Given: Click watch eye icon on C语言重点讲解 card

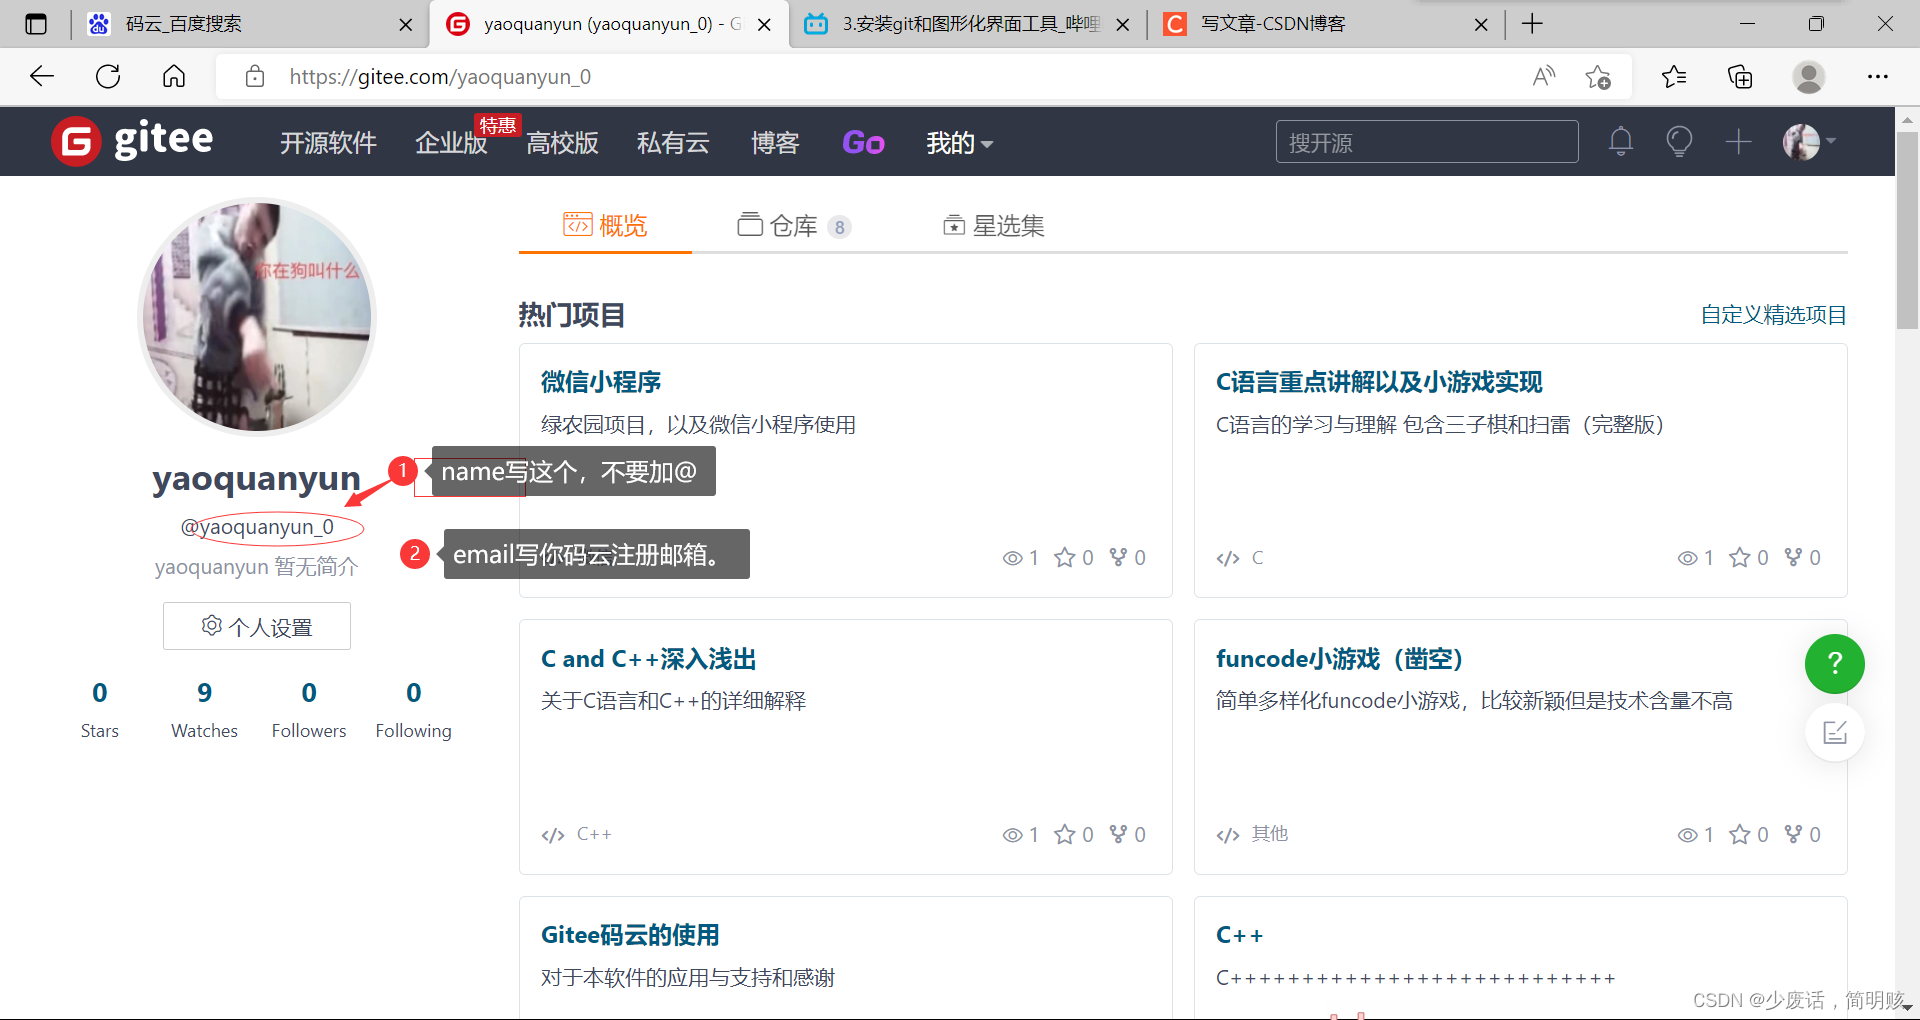Looking at the screenshot, I should point(1687,558).
